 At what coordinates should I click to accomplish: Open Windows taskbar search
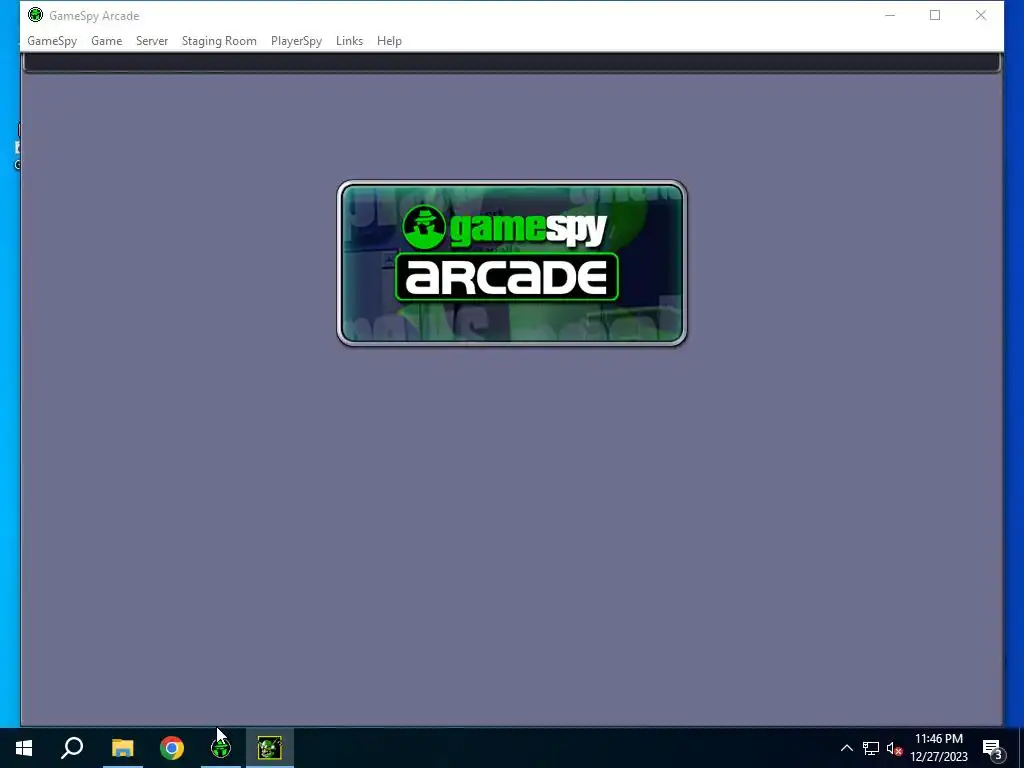tap(72, 748)
